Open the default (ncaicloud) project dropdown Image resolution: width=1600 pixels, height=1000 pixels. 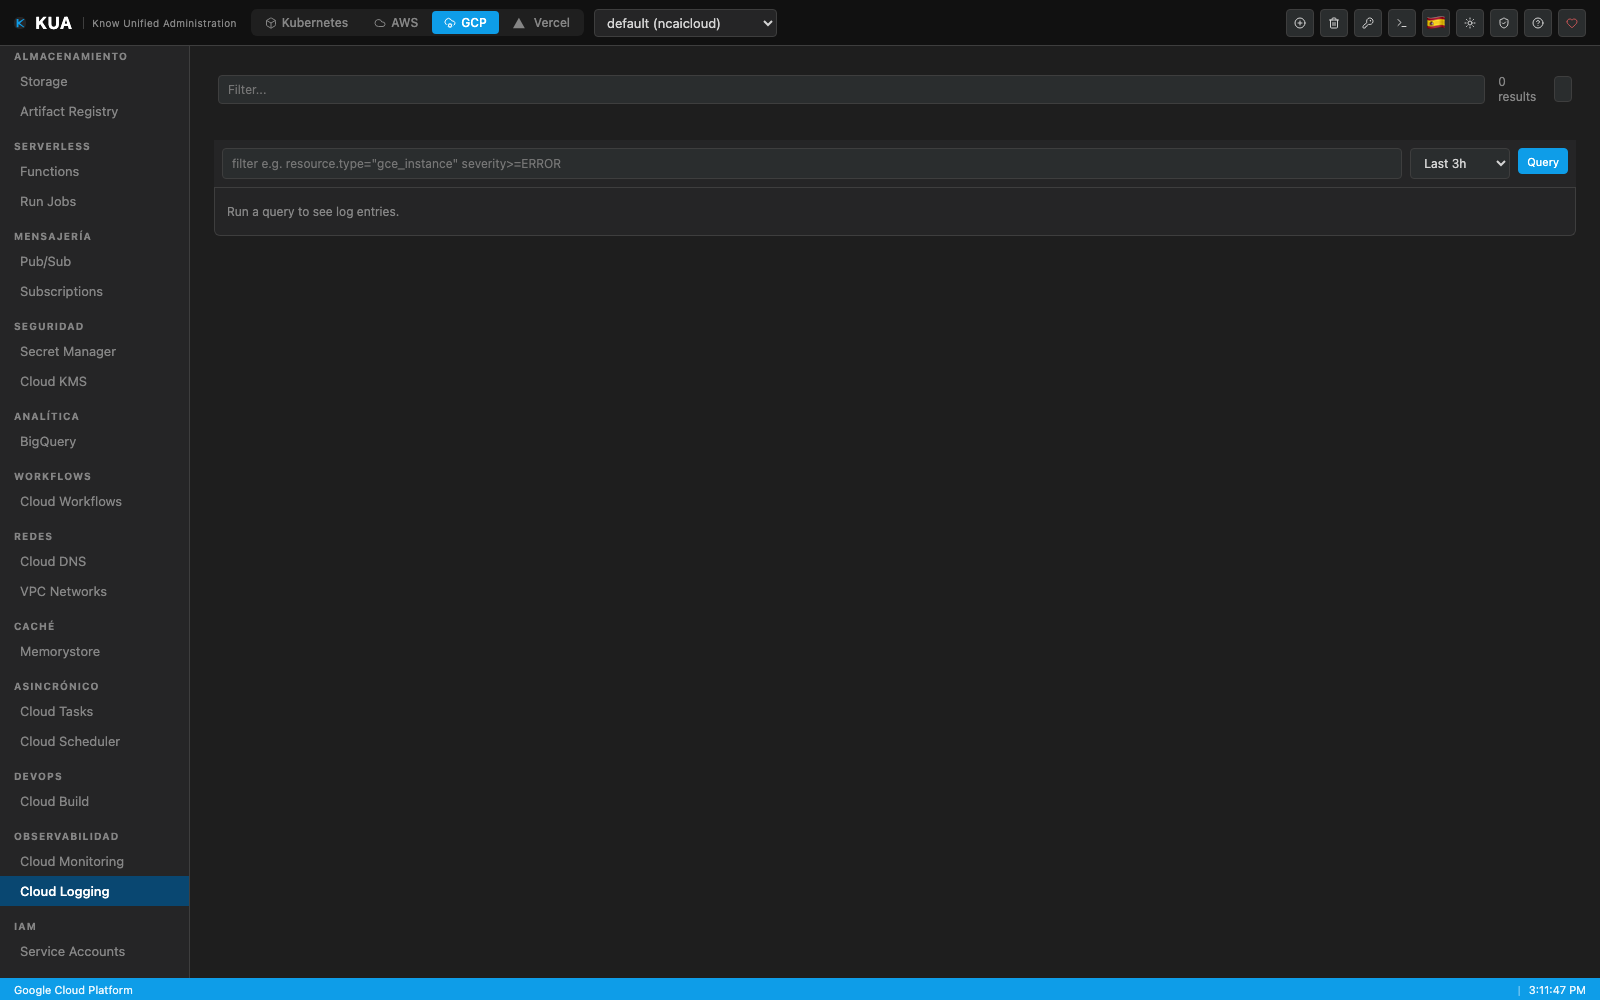(x=685, y=23)
